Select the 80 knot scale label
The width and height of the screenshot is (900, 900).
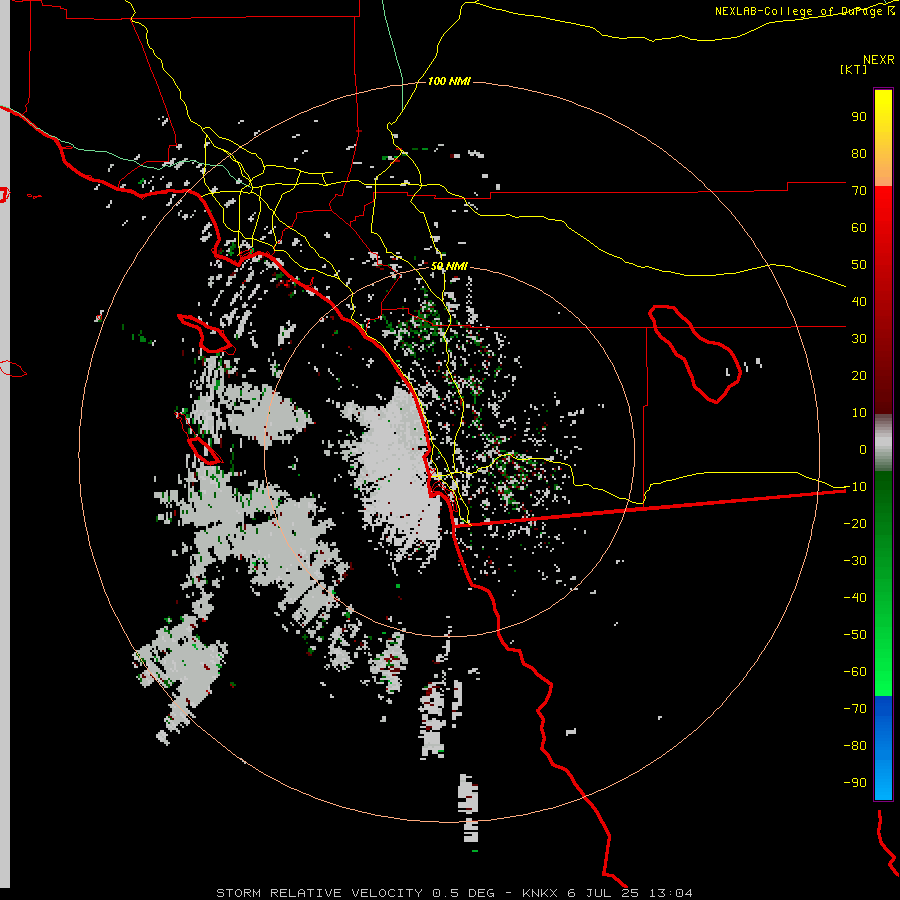tap(859, 153)
